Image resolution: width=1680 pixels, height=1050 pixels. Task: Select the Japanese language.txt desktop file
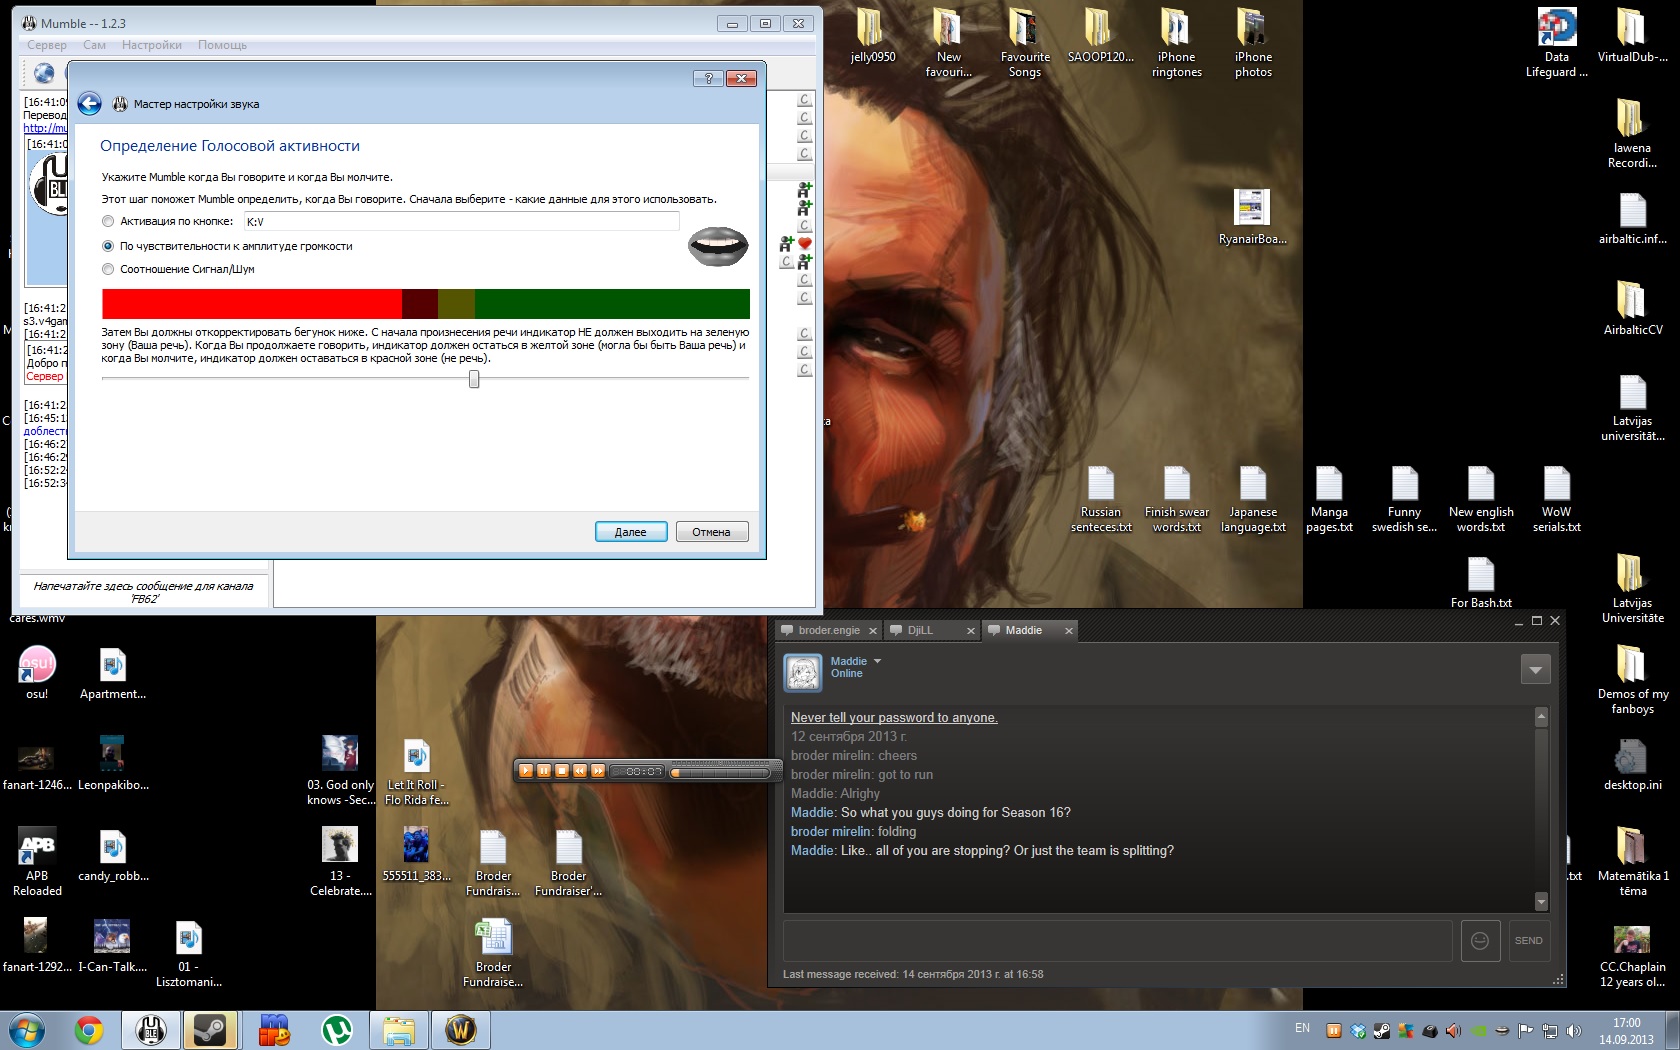1253,499
